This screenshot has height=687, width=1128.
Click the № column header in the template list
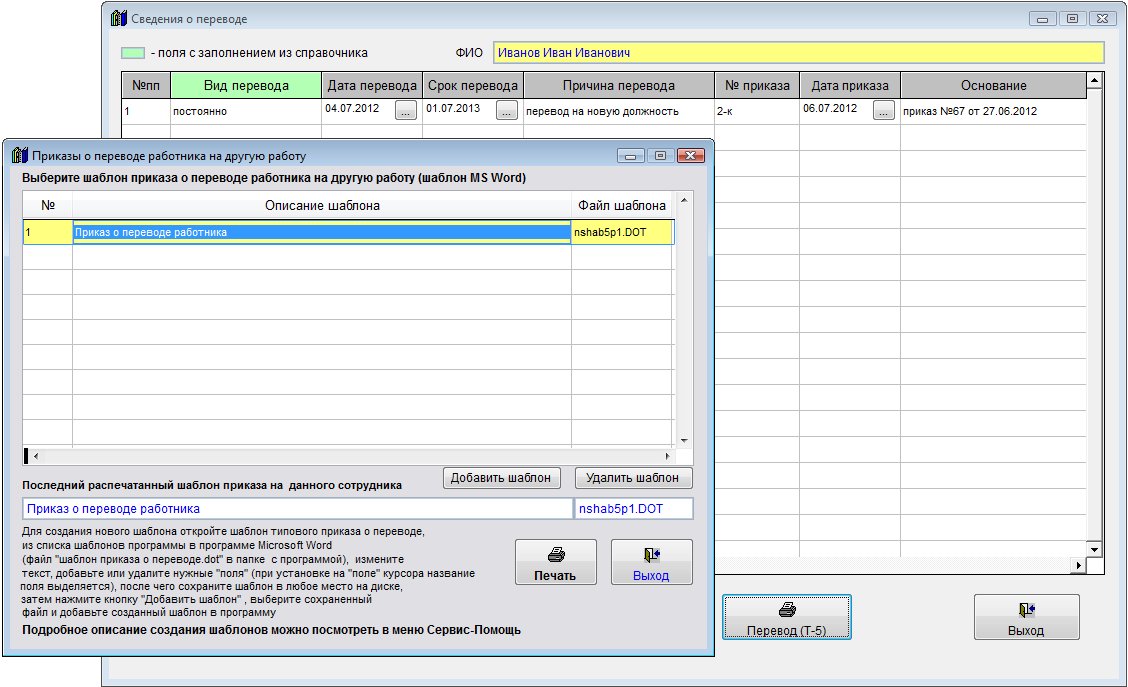click(x=48, y=206)
